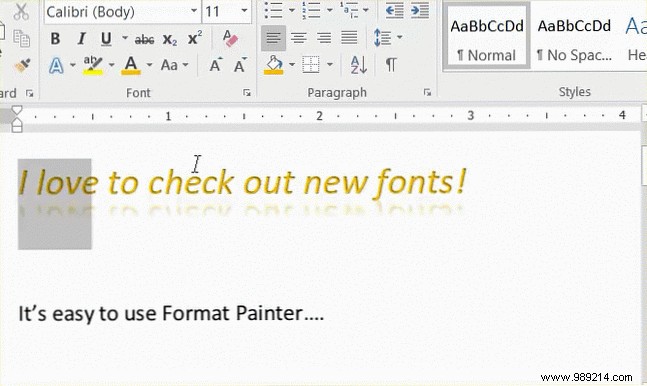This screenshot has height=386, width=647.
Task: Toggle Subscript formatting
Action: [170, 40]
